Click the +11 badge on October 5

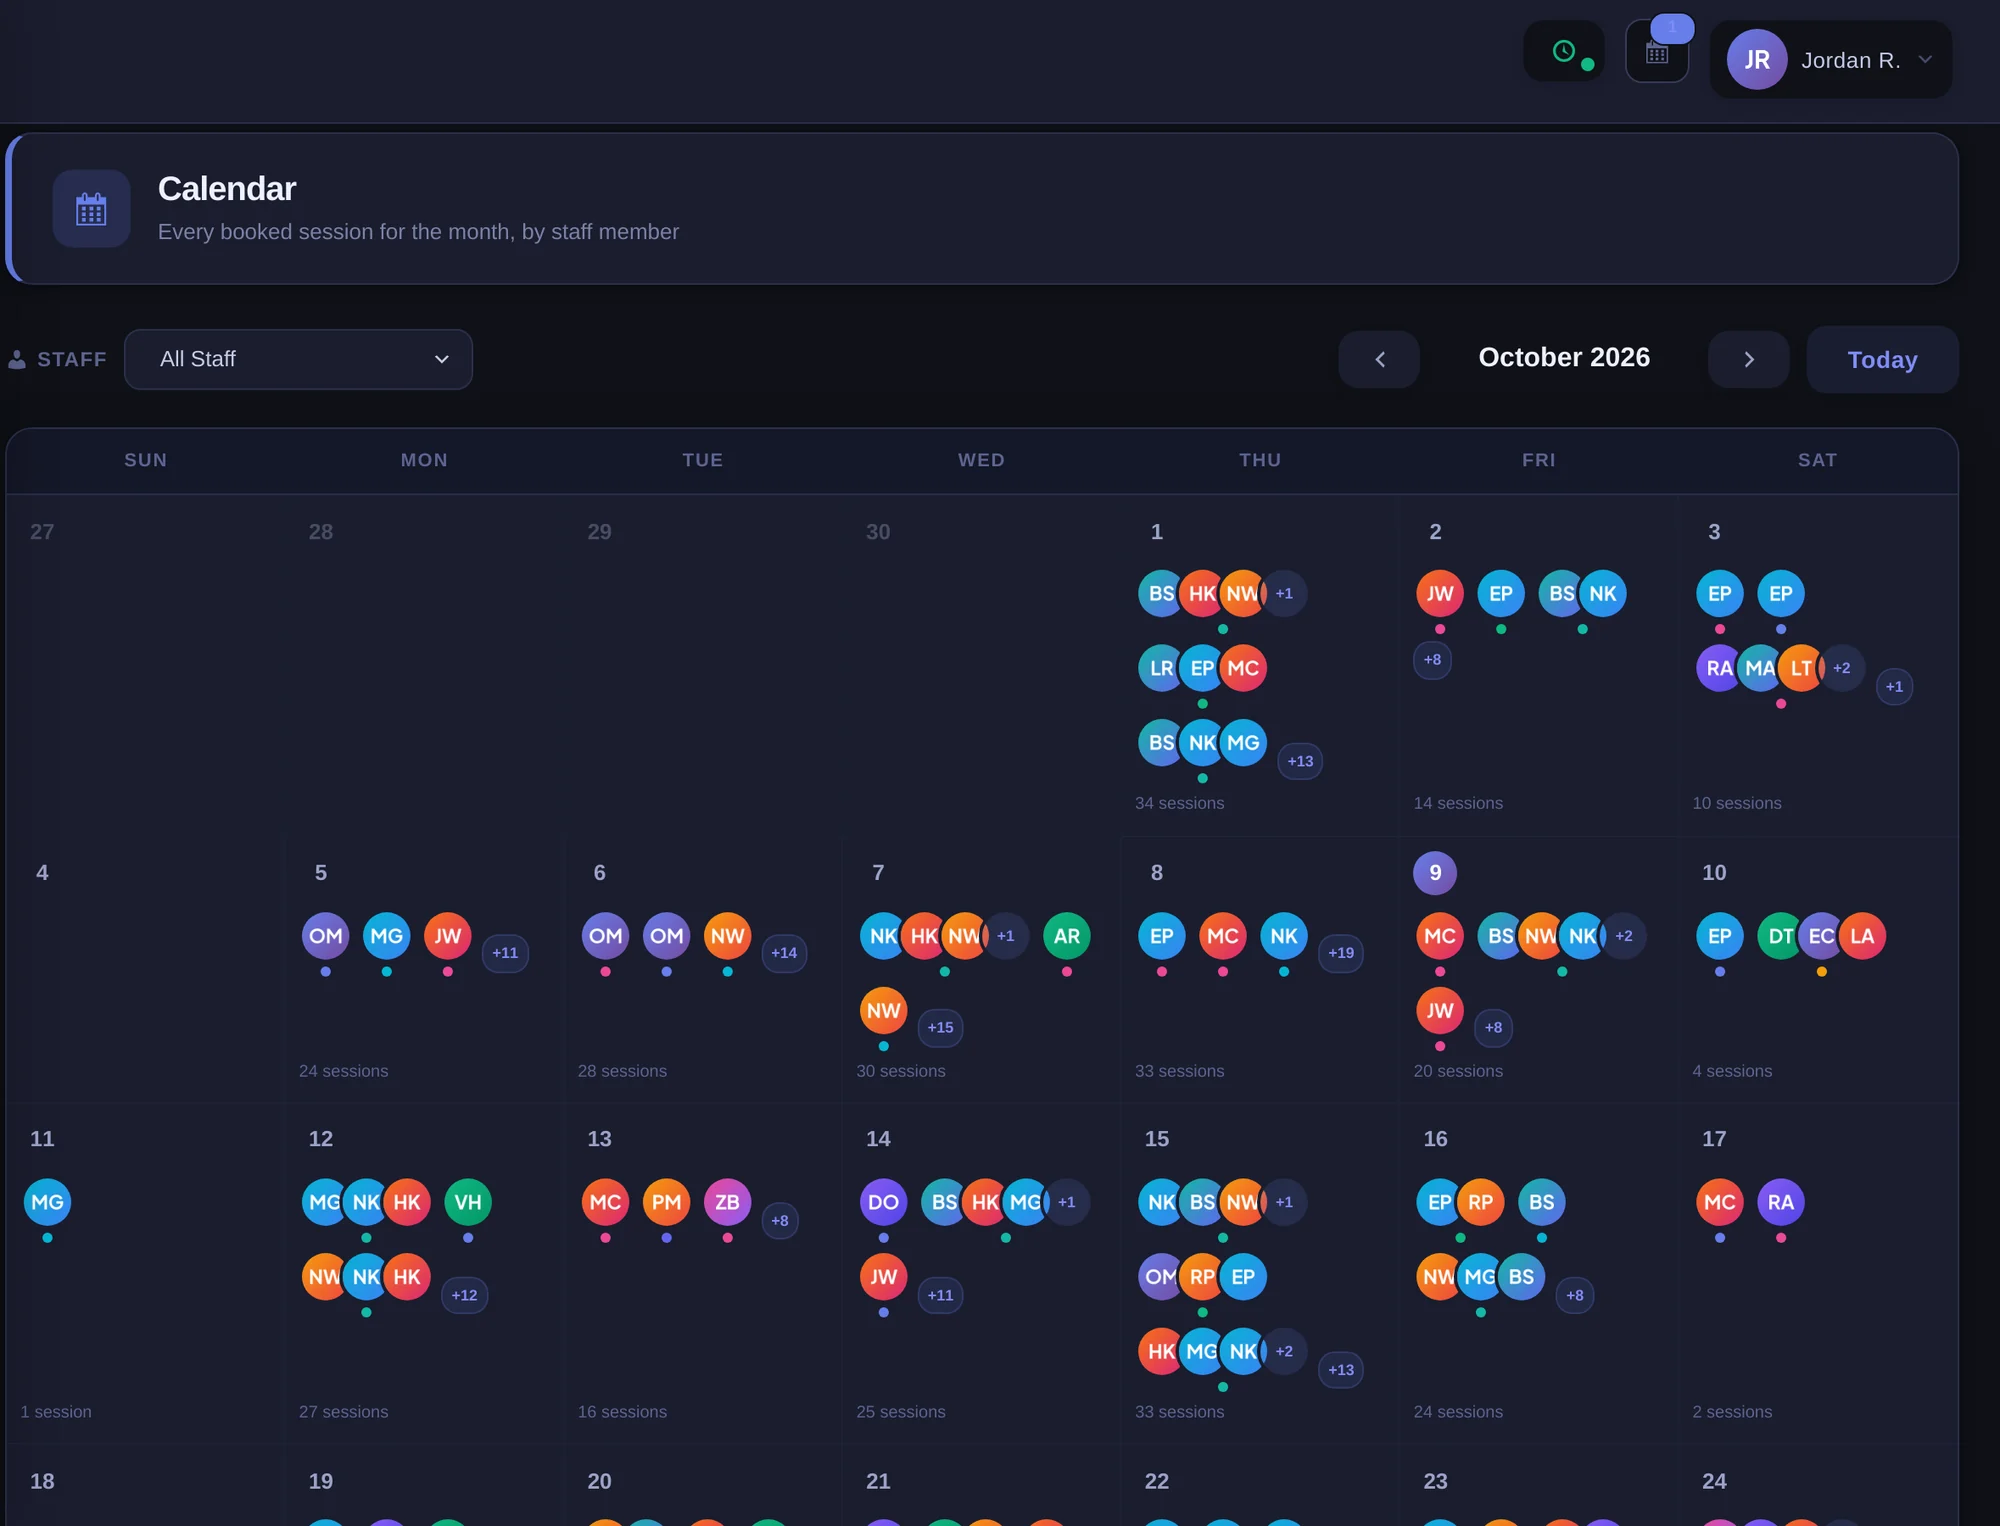pos(505,953)
